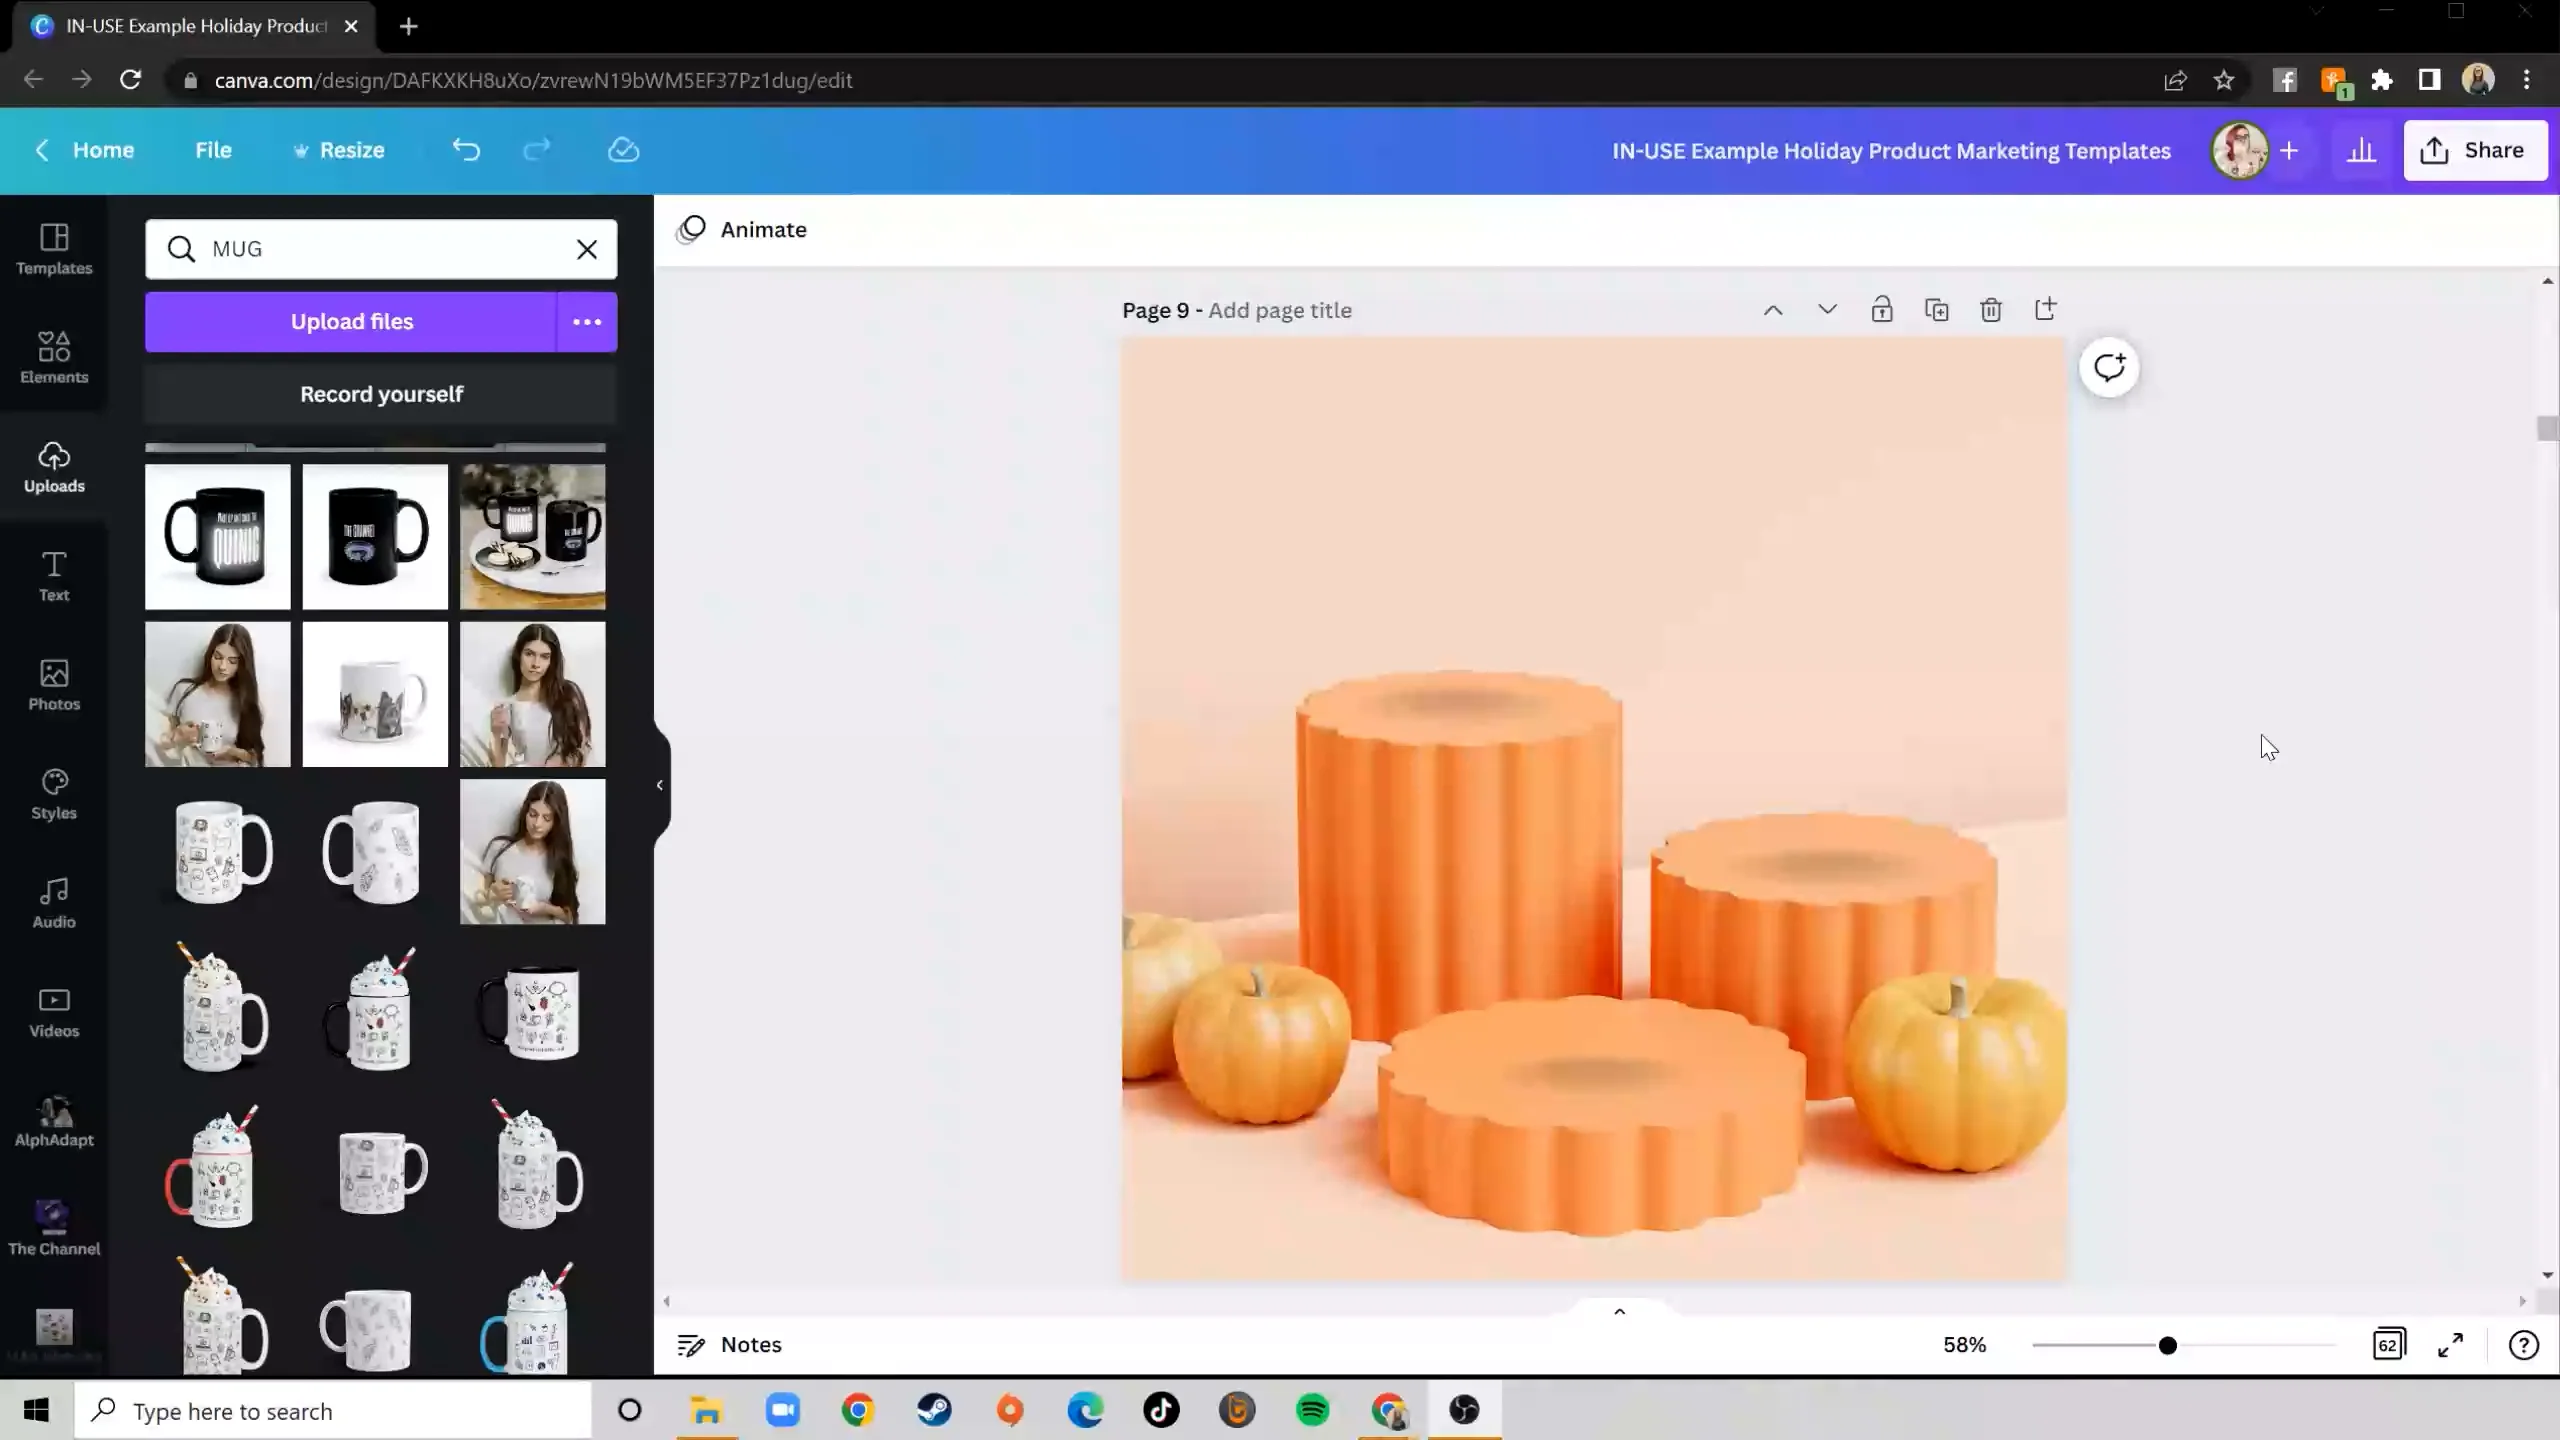Open the Elements sidebar panel

coord(54,358)
